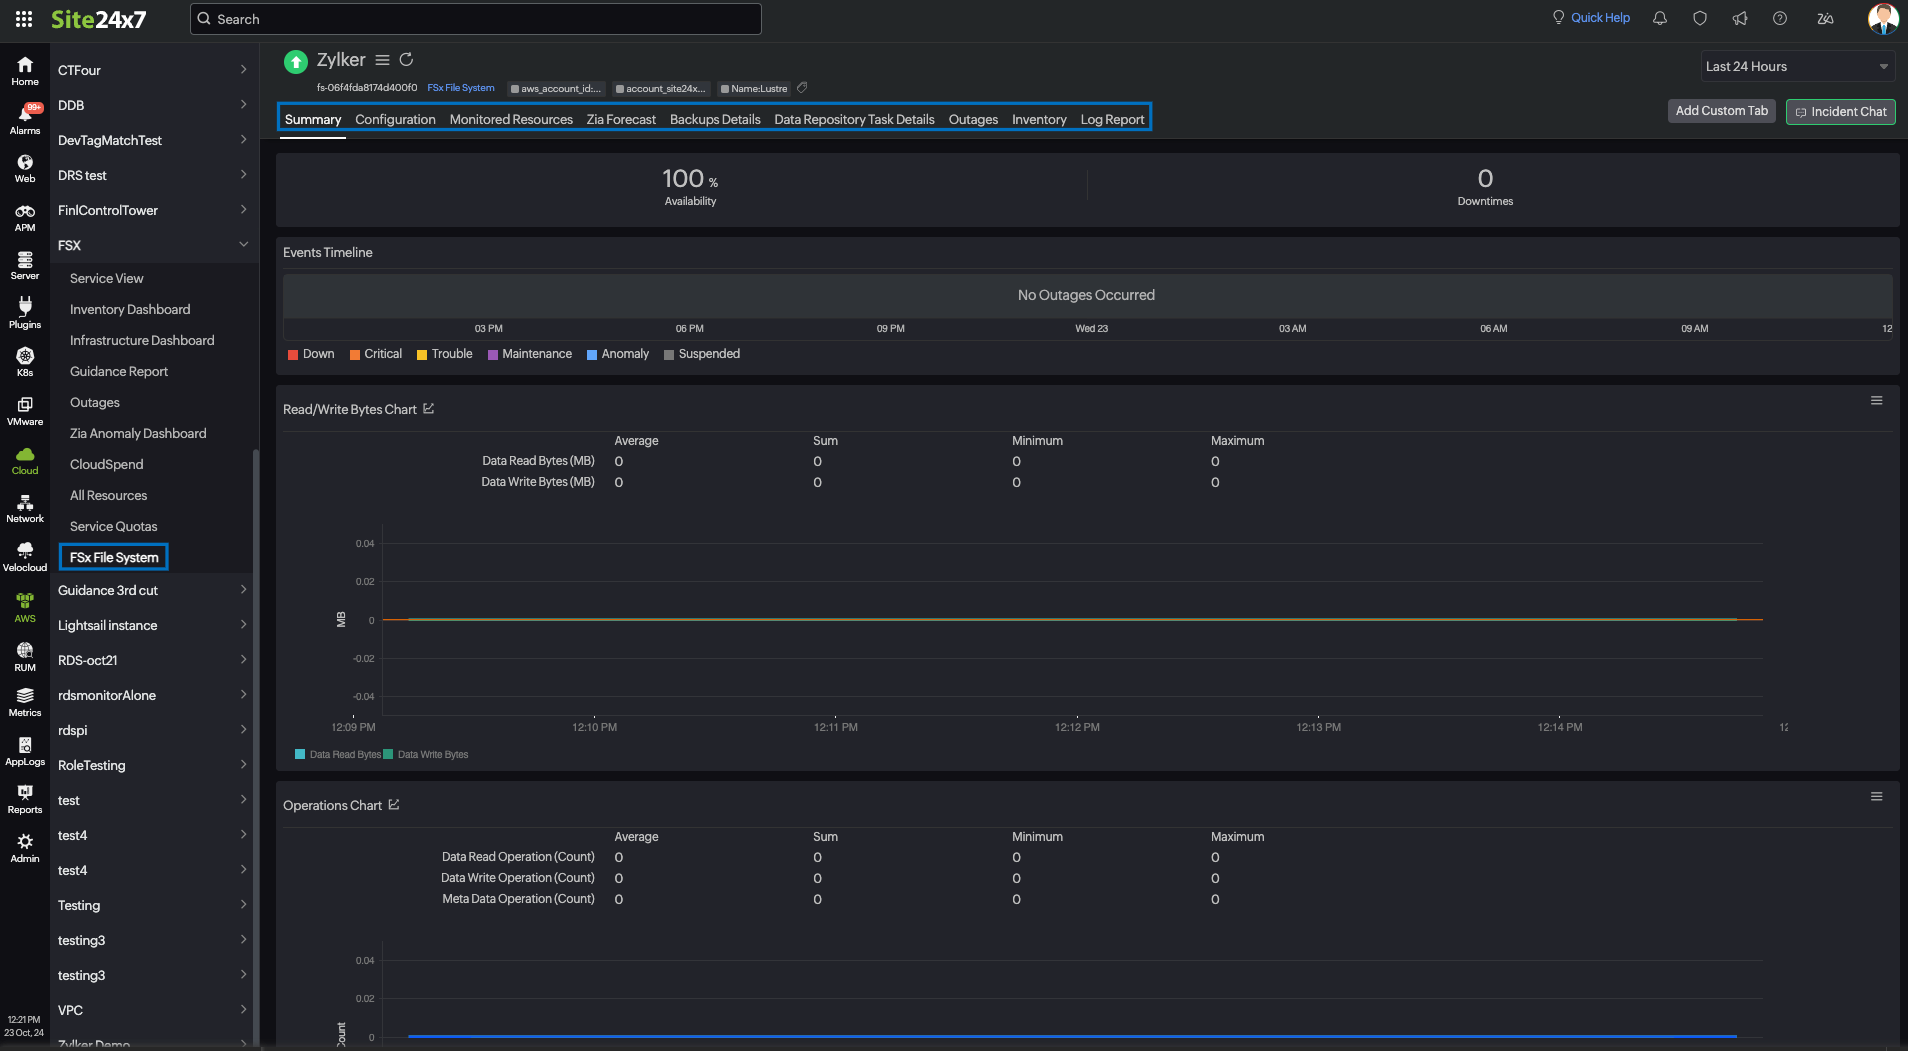Click the Search input field
The height and width of the screenshot is (1051, 1908).
(x=476, y=19)
